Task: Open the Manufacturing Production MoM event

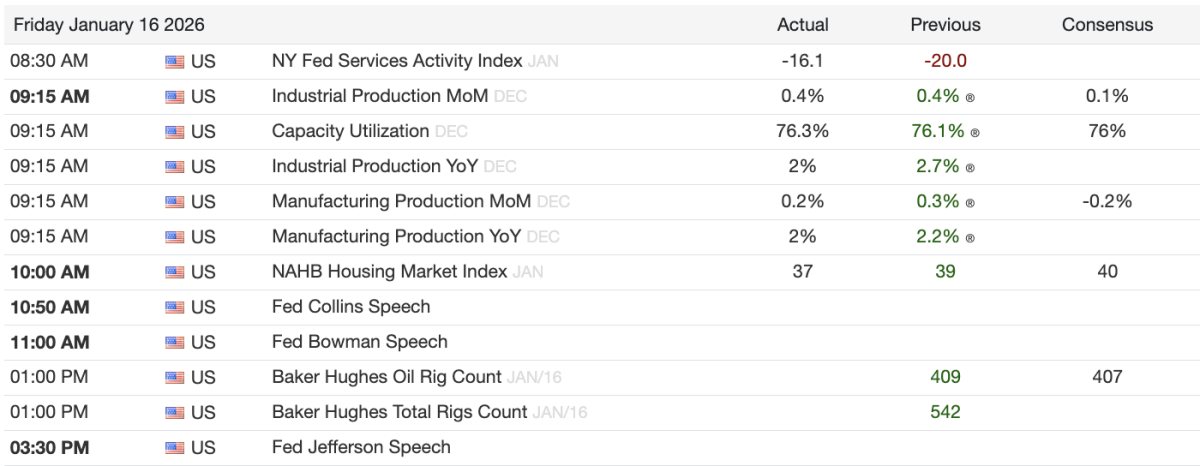Action: tap(402, 202)
